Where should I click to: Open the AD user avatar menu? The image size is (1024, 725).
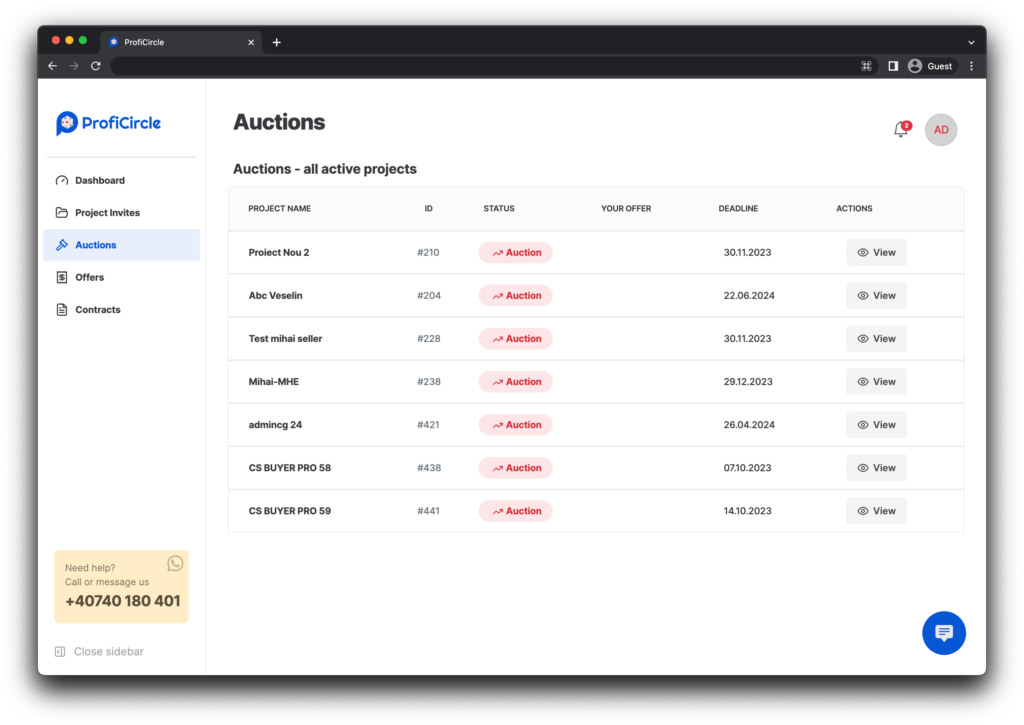941,130
